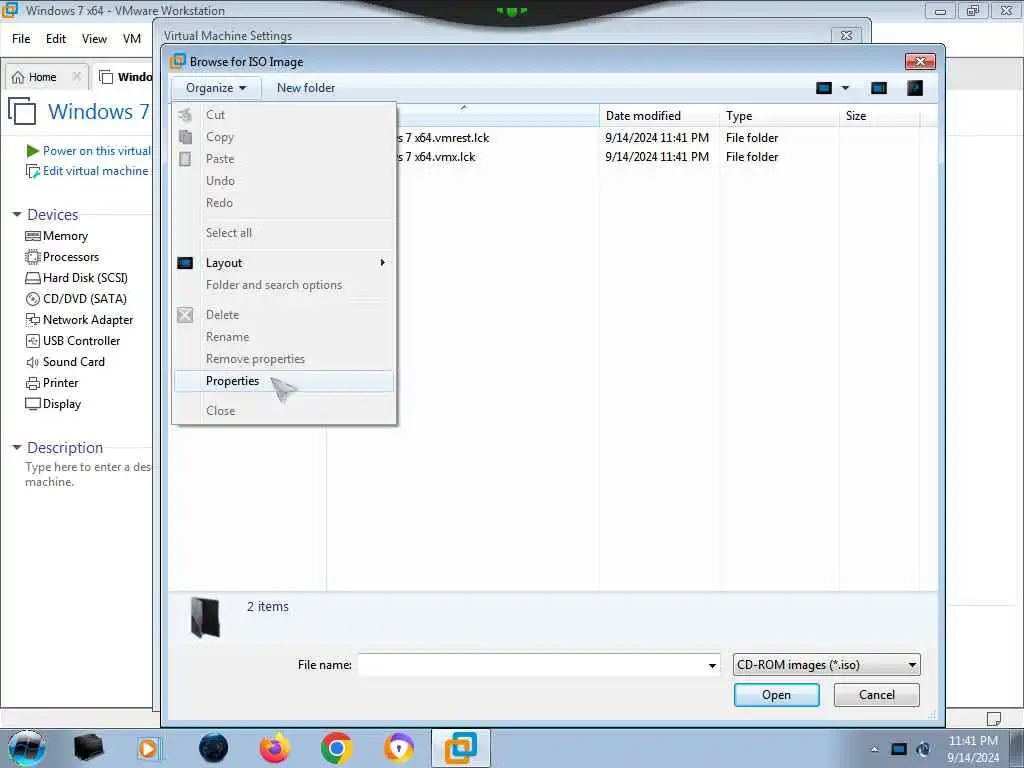Click the Home tab house icon
1024x768 pixels.
(x=18, y=77)
